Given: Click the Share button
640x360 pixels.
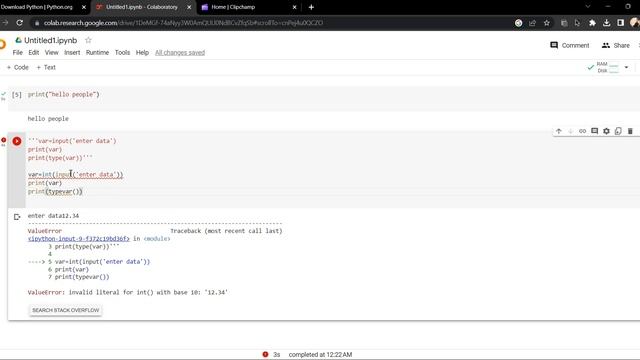Looking at the screenshot, I should 616,45.
